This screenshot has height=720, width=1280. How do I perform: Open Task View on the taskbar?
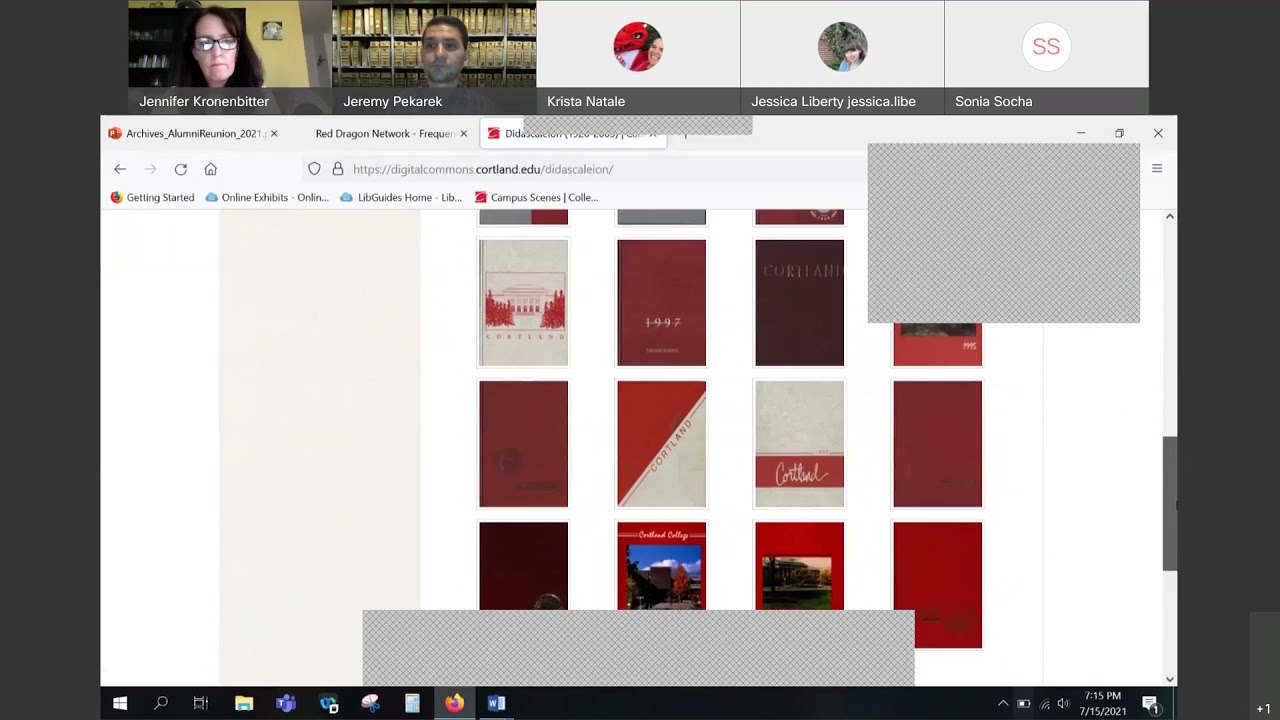201,703
